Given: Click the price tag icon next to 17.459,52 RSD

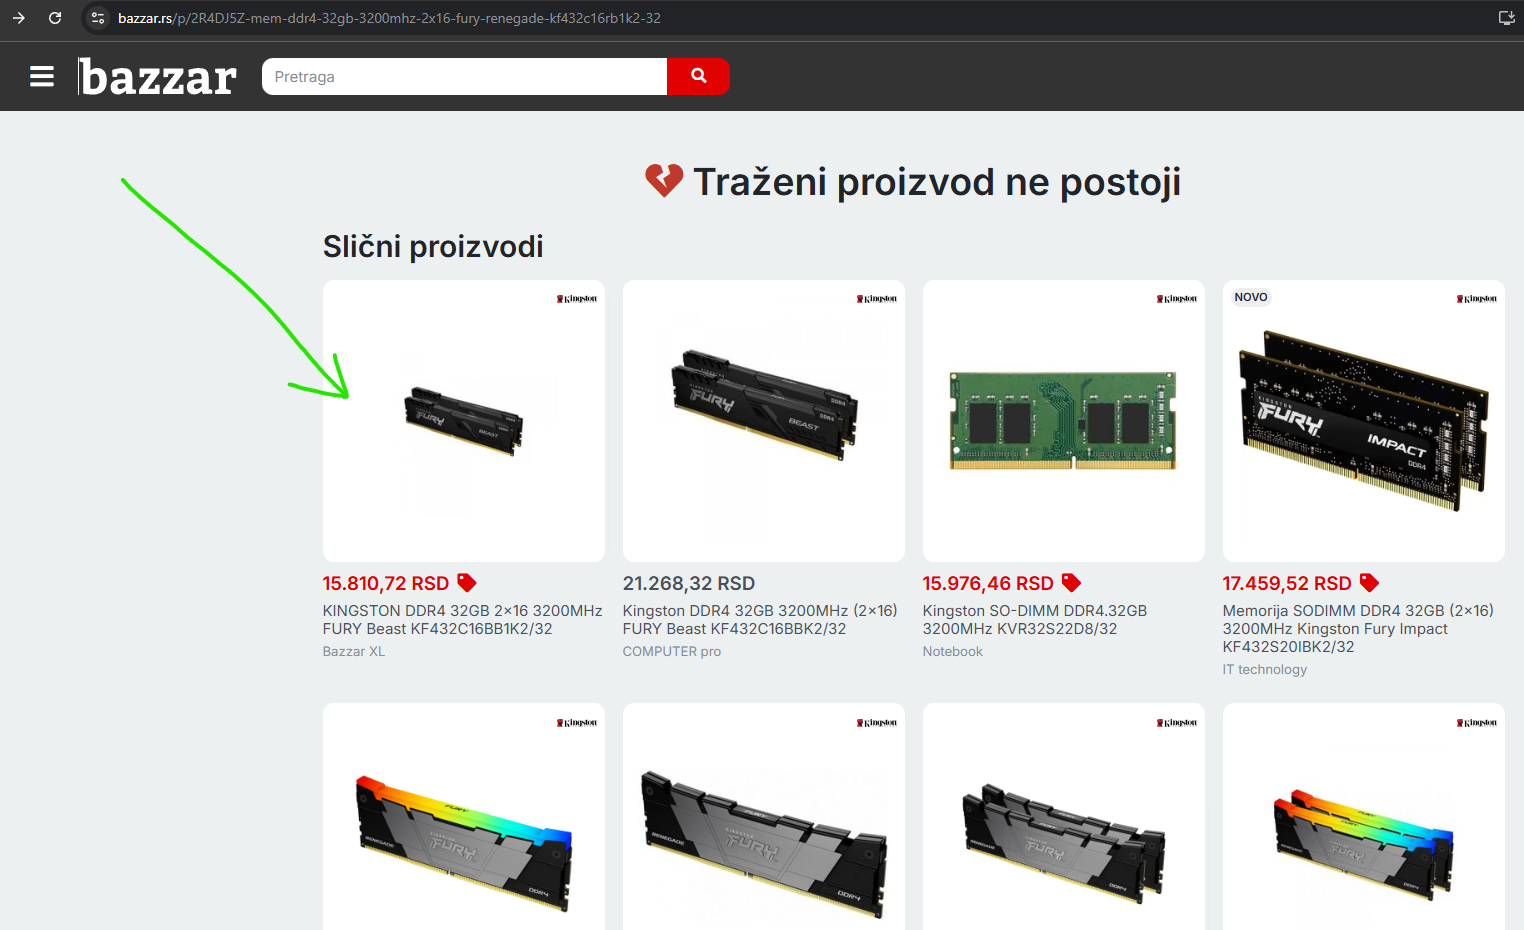Looking at the screenshot, I should point(1369,583).
